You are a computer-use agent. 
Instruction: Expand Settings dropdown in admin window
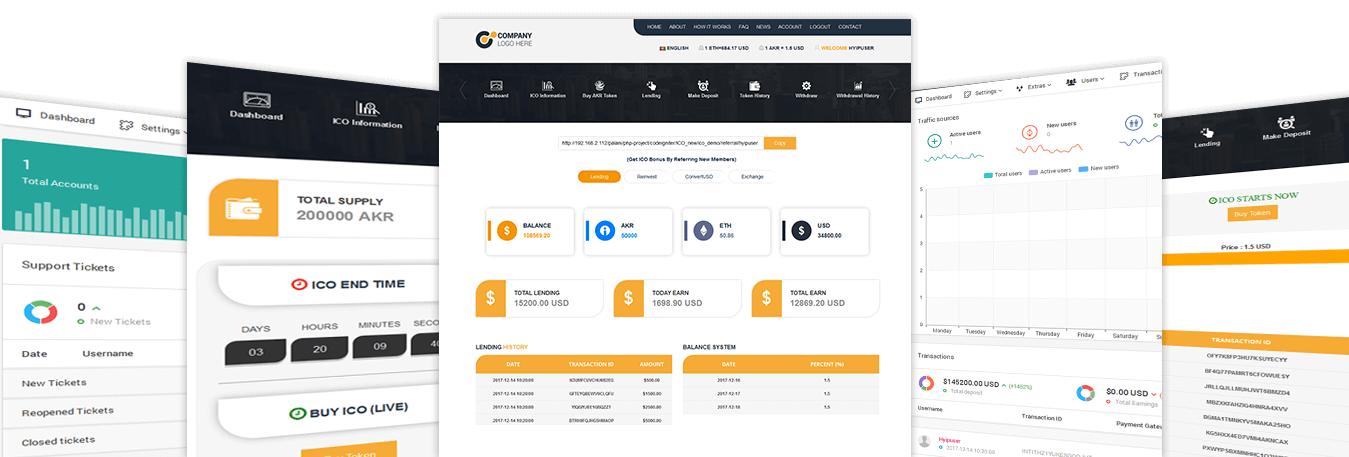tap(984, 93)
